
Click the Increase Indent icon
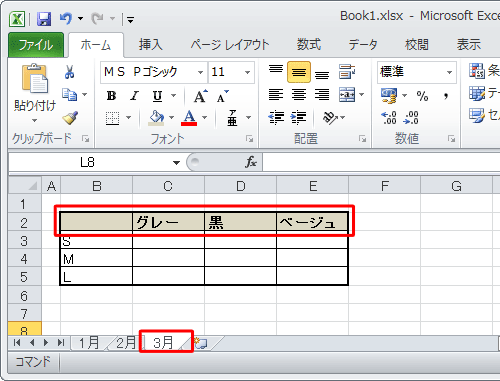[298, 118]
